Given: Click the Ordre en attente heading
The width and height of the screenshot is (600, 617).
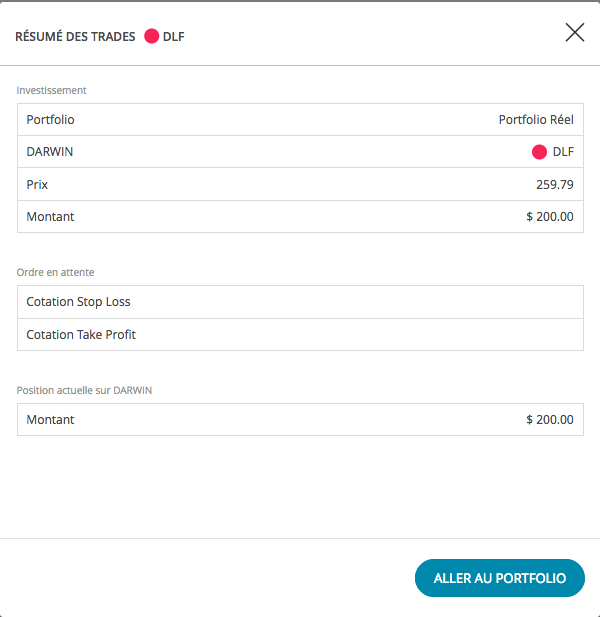Looking at the screenshot, I should point(55,272).
